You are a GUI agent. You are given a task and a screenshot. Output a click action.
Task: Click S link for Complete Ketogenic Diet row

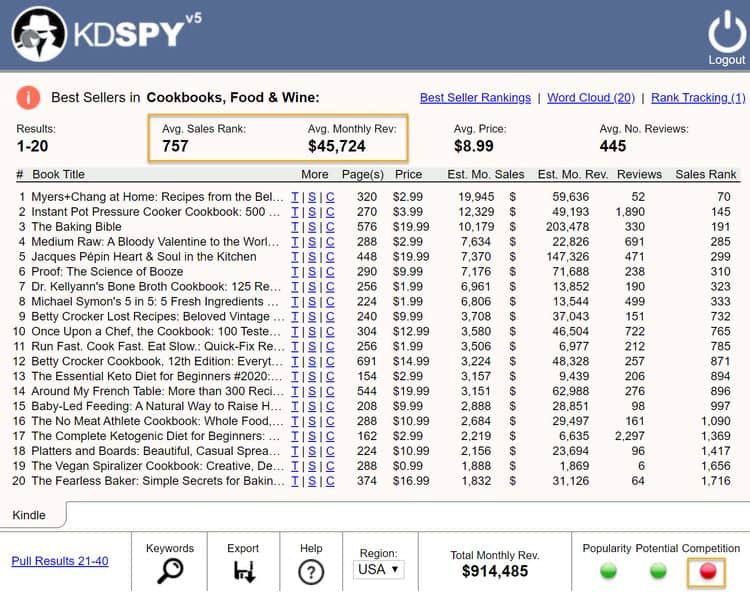[x=312, y=436]
